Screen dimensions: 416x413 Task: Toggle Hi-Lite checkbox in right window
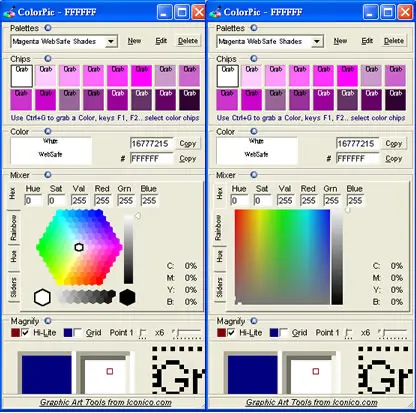[231, 333]
